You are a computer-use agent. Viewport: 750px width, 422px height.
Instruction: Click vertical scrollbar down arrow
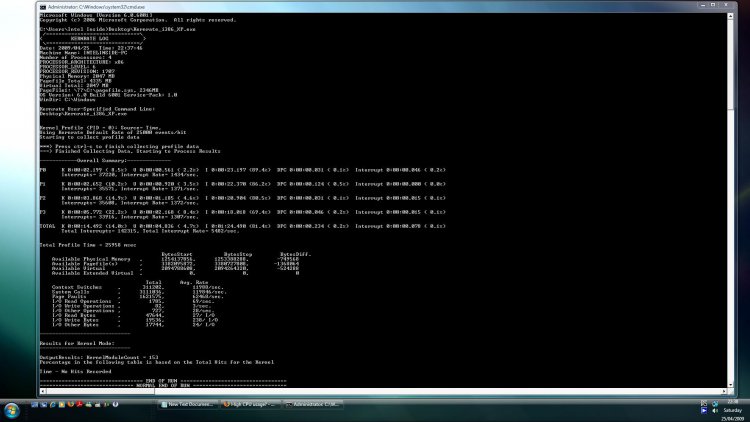730,384
